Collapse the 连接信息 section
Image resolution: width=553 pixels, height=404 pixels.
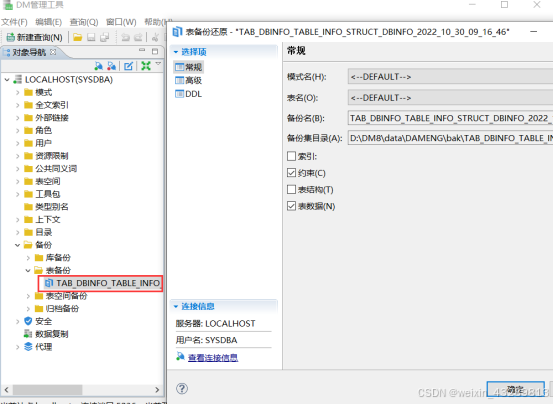coord(176,306)
